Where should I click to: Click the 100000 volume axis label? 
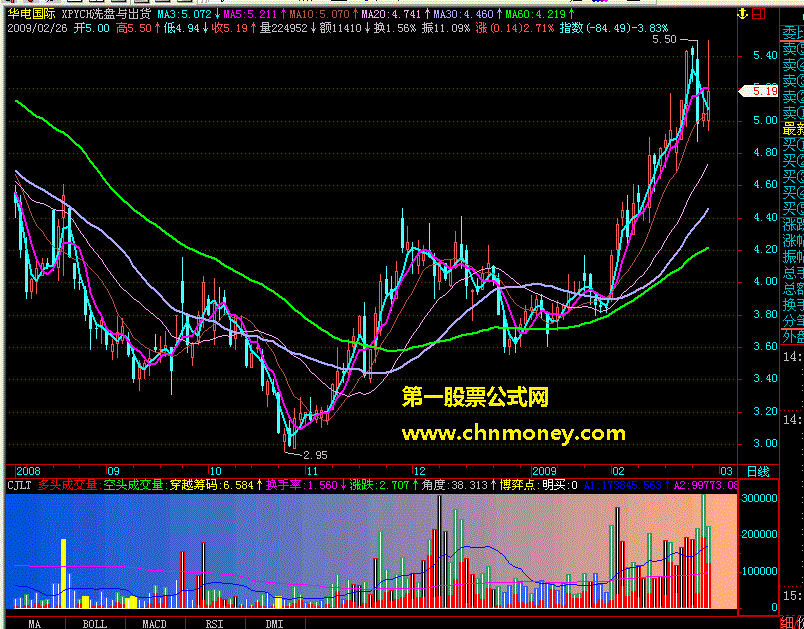[x=759, y=572]
